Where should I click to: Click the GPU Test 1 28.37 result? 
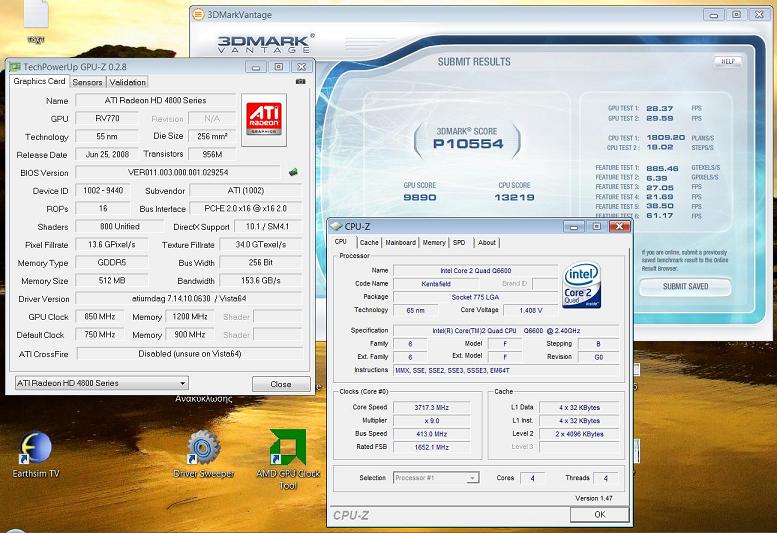(x=660, y=108)
